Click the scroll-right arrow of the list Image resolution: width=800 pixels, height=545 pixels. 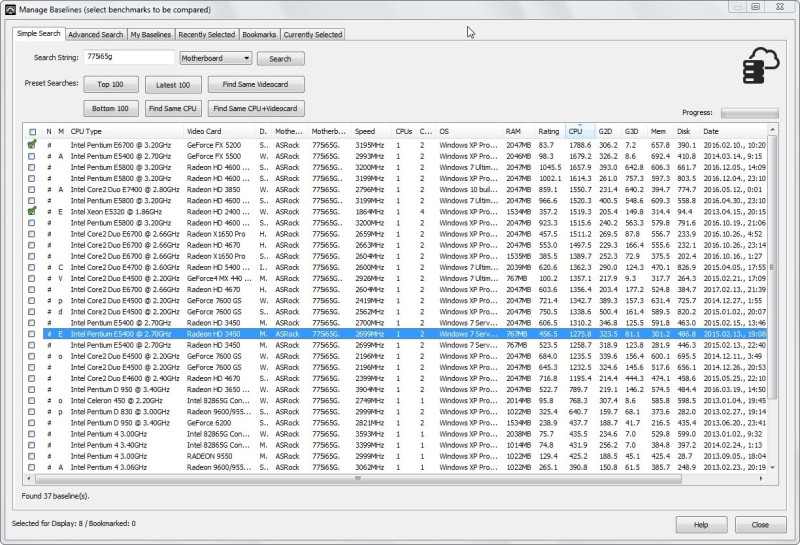[761, 479]
